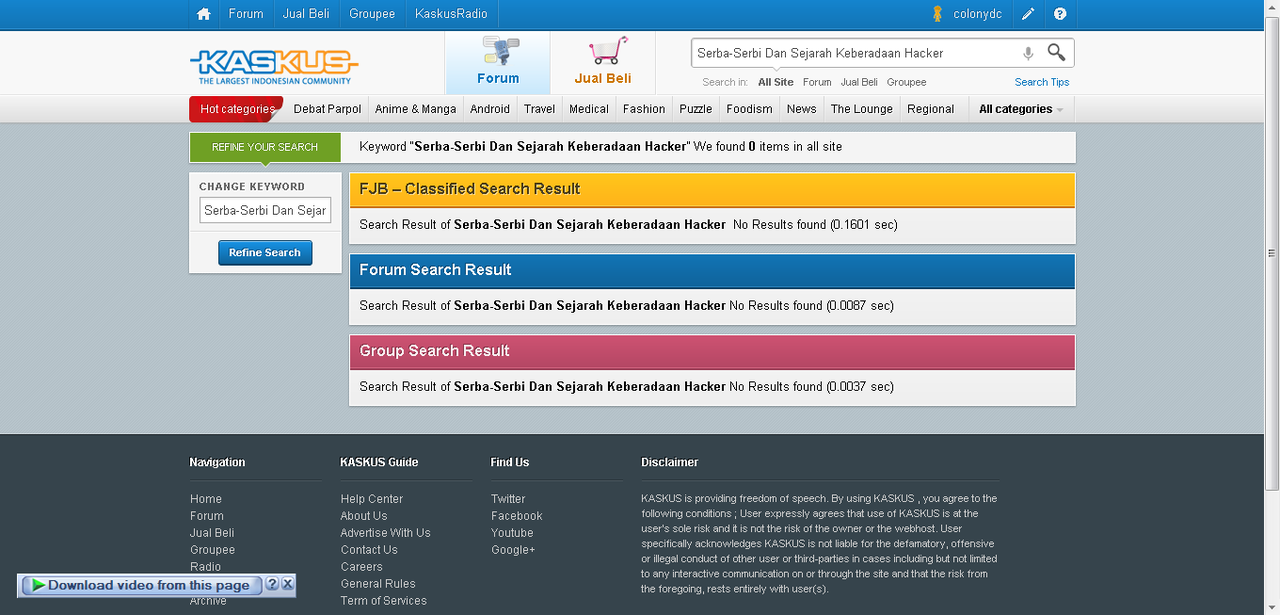Open The Lounge category
Screen dimensions: 1280x615
(861, 109)
